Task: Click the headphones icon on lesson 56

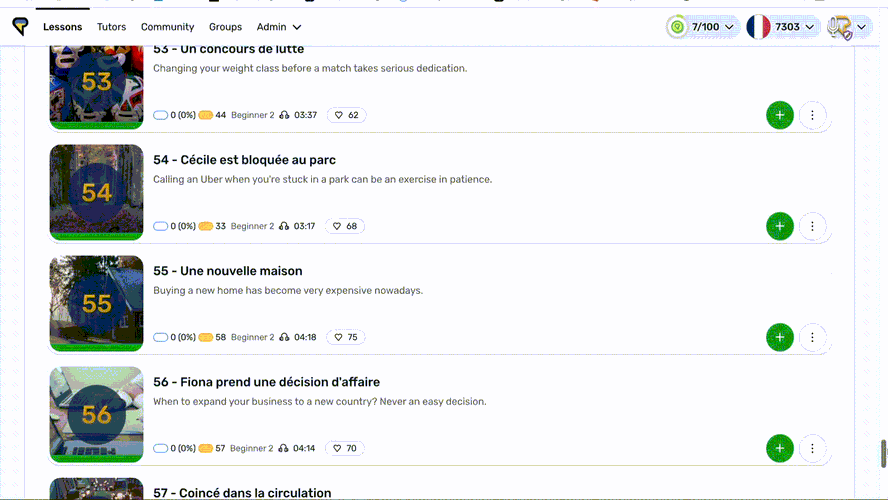Action: 283,448
